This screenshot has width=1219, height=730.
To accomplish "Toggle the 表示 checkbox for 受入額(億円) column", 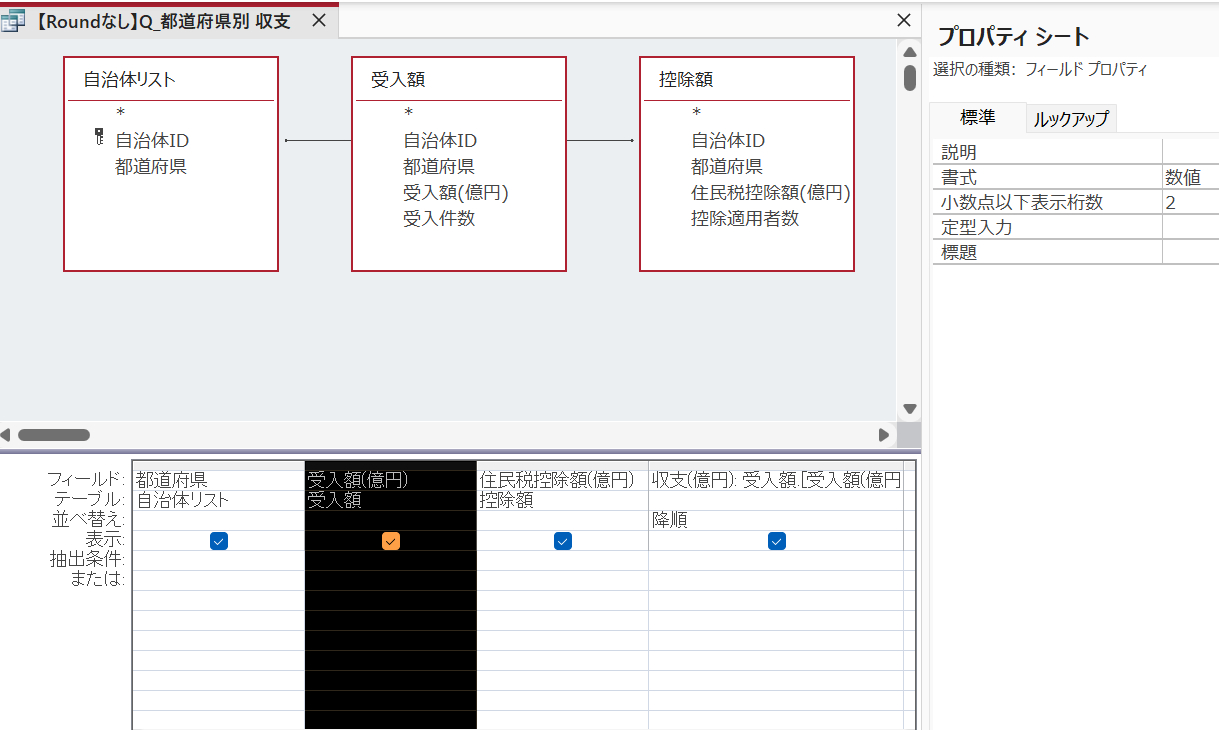I will (x=391, y=541).
